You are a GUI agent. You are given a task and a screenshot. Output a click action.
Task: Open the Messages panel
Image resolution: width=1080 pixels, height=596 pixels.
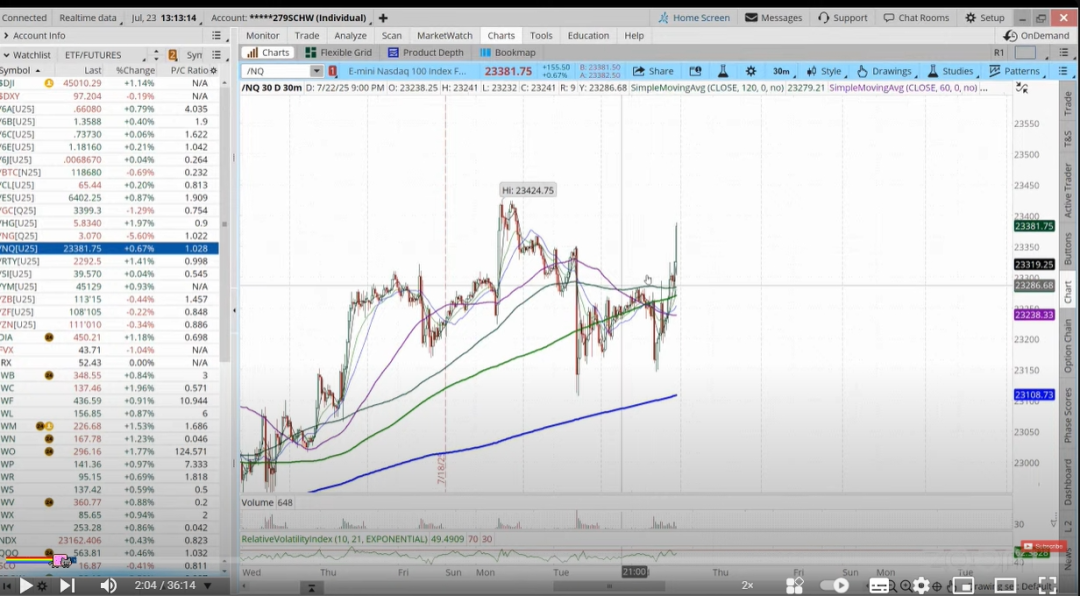(x=773, y=18)
